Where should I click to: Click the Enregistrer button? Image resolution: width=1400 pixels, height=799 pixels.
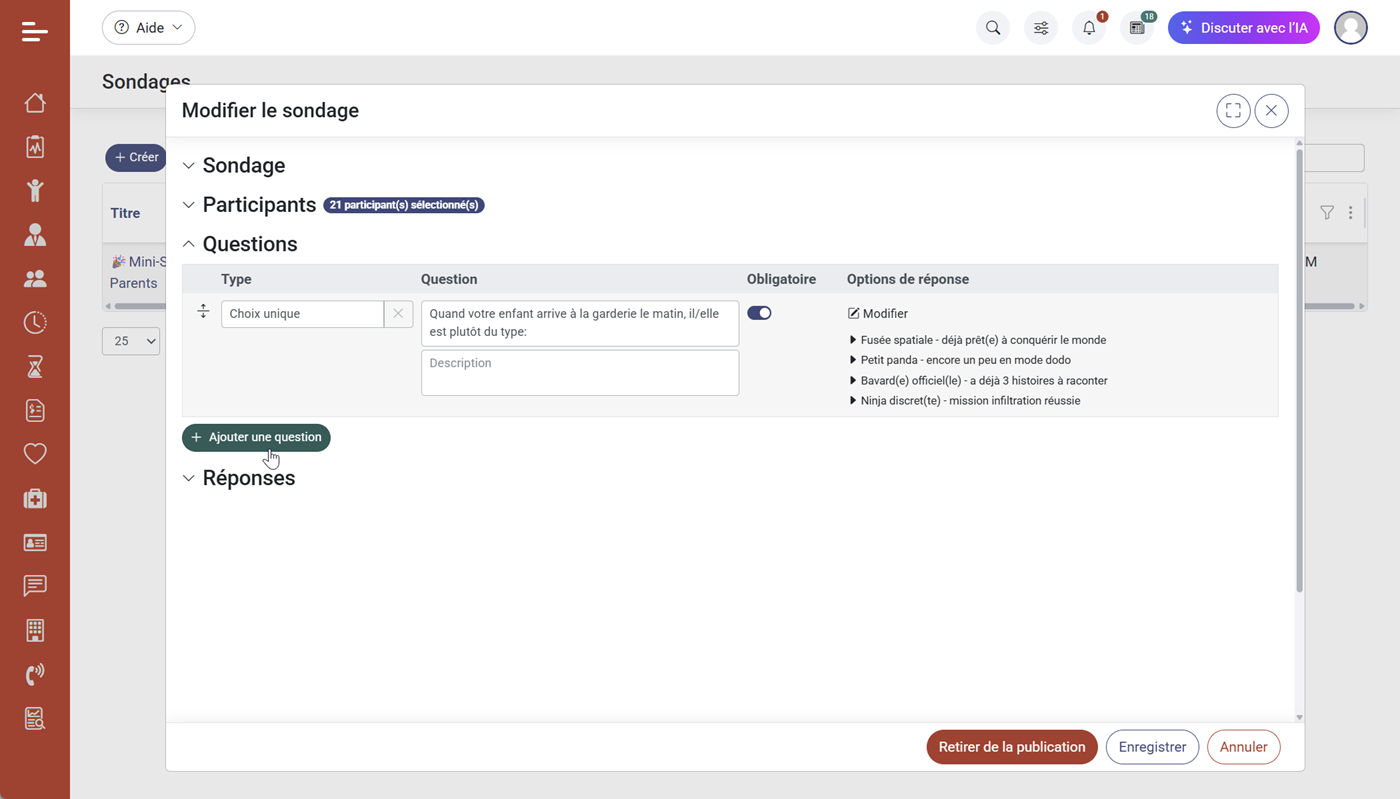pos(1152,747)
